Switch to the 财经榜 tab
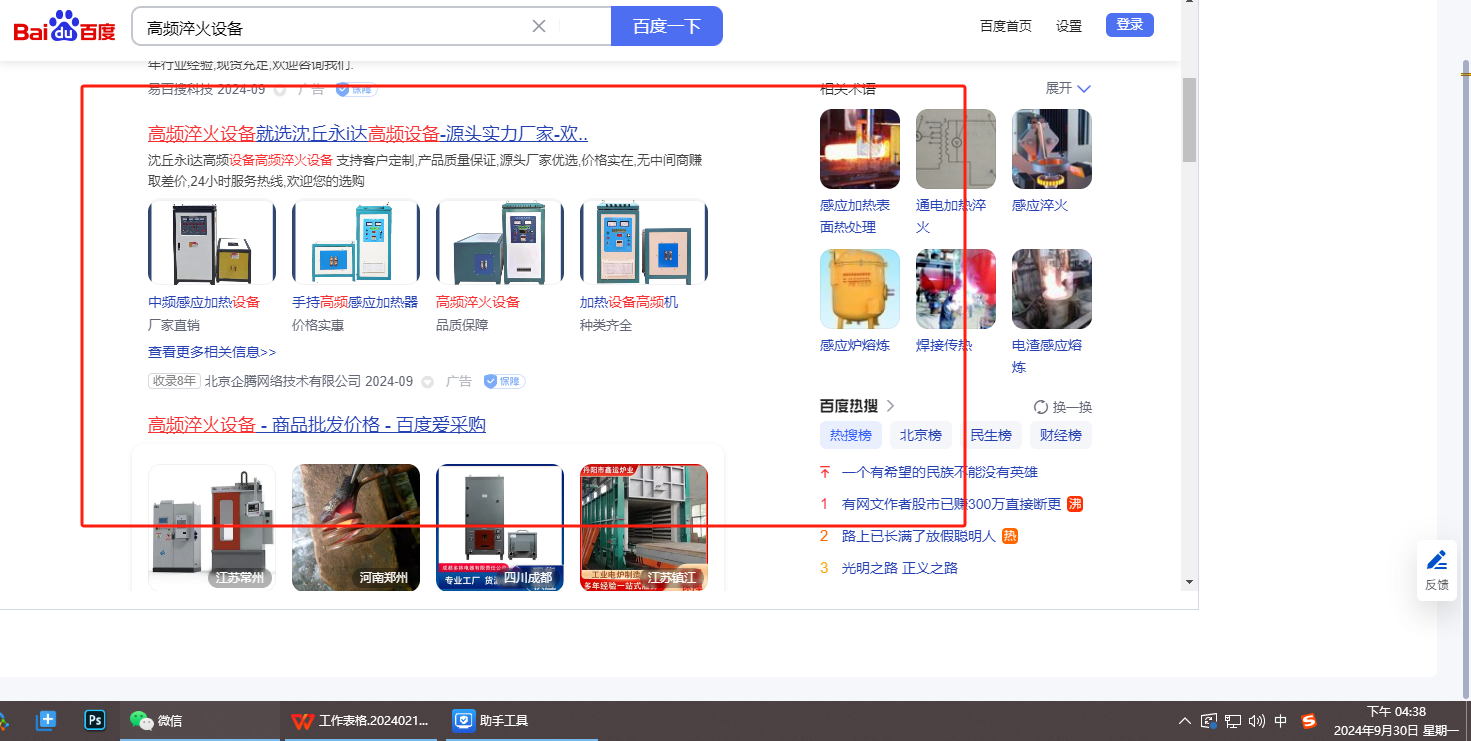 [1061, 435]
